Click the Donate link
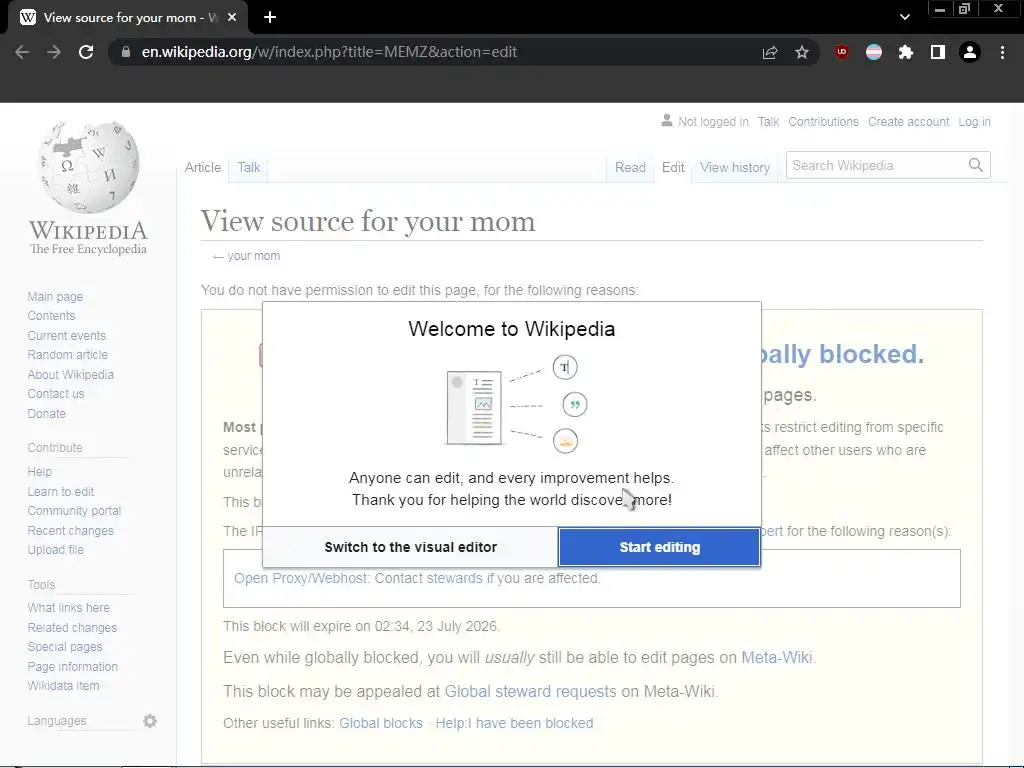The height and width of the screenshot is (768, 1024). click(46, 413)
